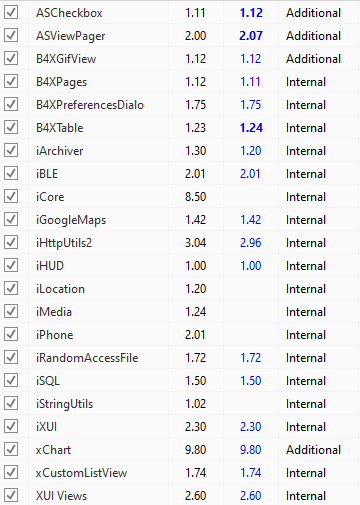
Task: Toggle the XUI Views checkbox
Action: point(11,495)
